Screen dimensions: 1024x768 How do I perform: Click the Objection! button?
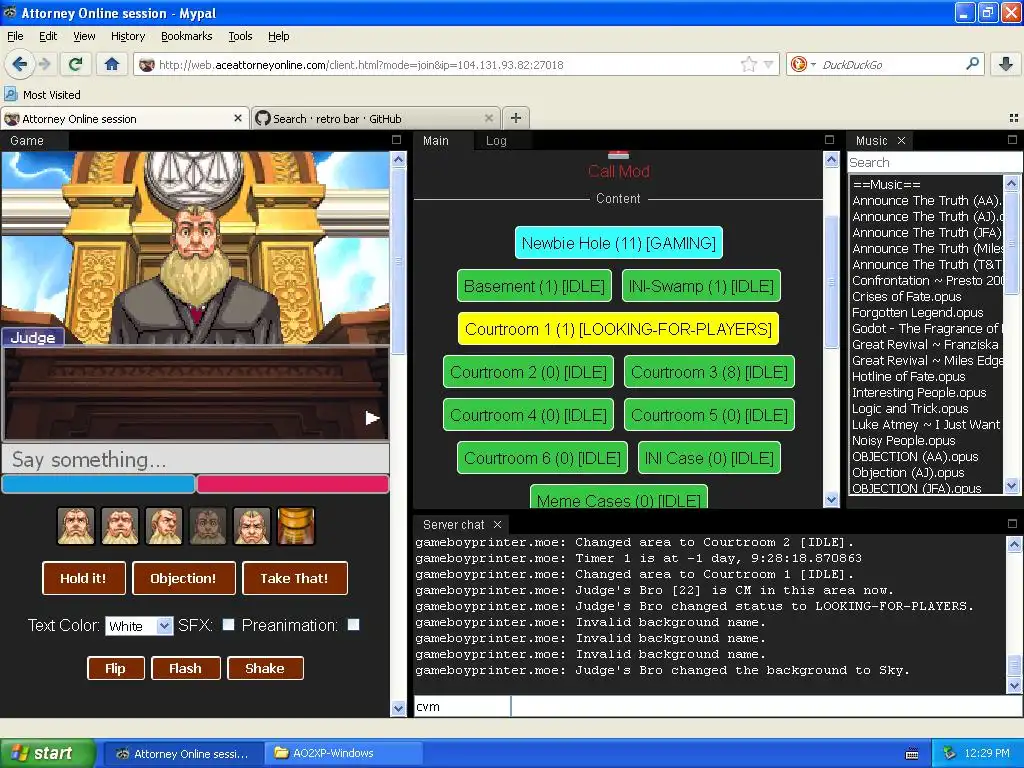184,578
